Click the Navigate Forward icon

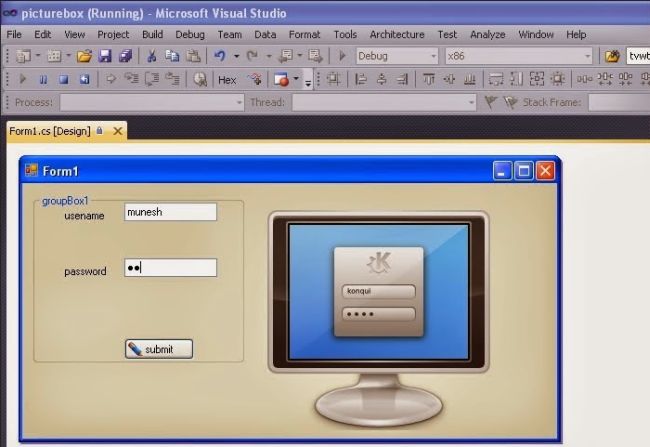click(x=315, y=56)
